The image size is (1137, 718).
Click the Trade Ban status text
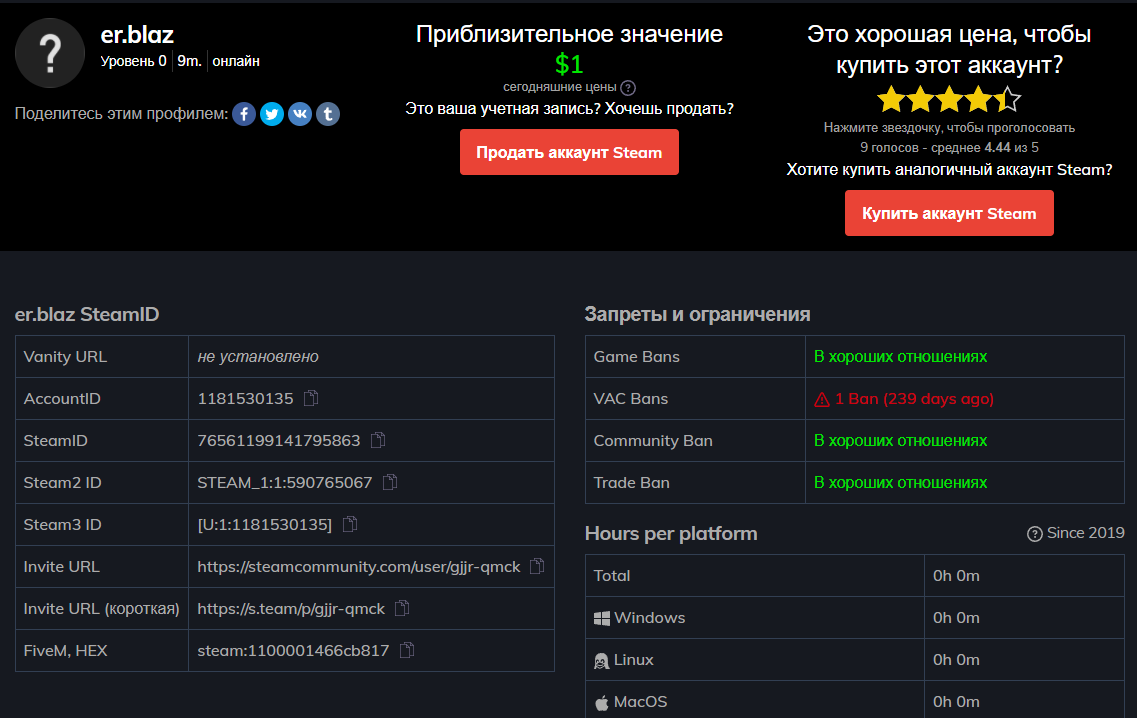901,483
